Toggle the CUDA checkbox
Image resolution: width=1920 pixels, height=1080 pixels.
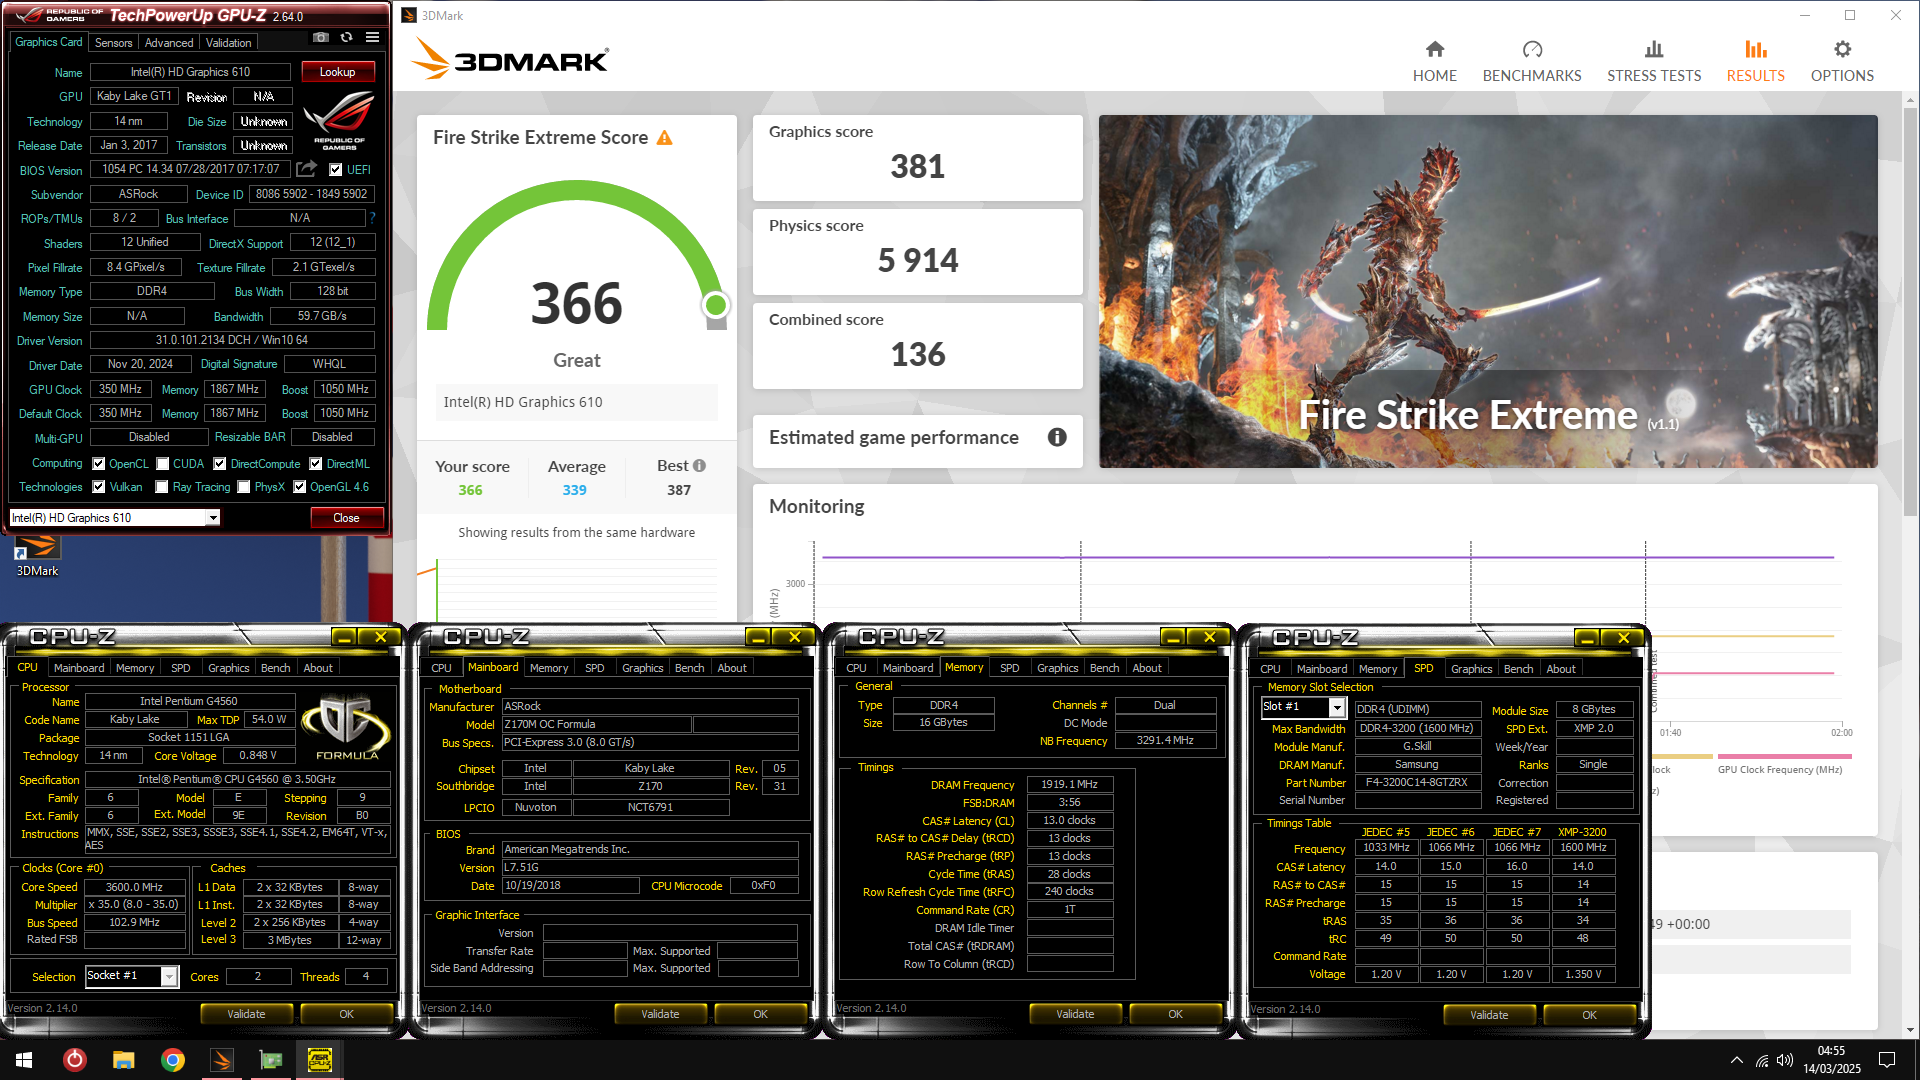pos(162,464)
